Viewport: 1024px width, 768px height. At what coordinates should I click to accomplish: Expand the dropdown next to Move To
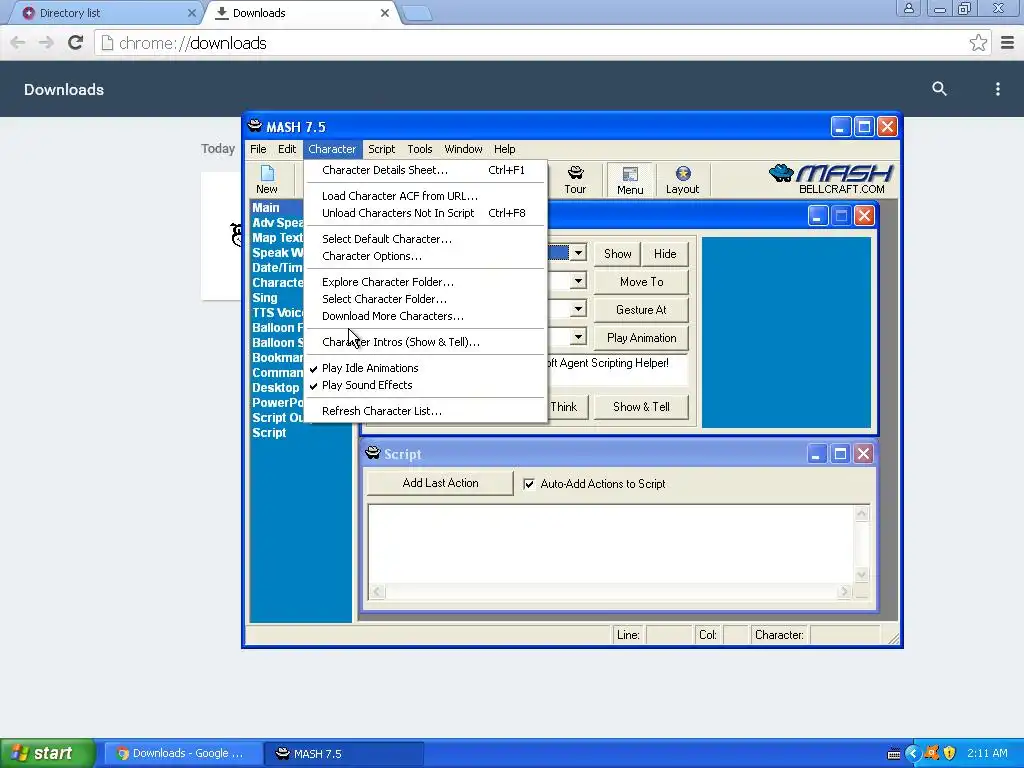click(578, 281)
